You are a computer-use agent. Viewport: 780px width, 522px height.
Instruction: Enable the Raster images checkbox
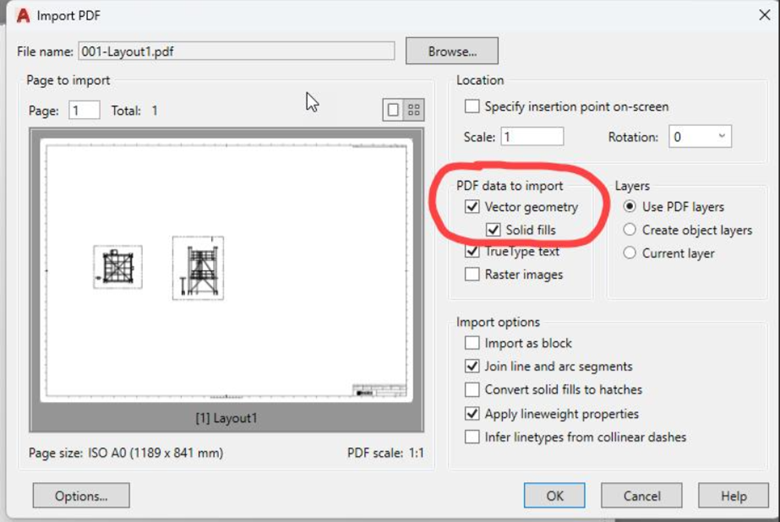[472, 274]
